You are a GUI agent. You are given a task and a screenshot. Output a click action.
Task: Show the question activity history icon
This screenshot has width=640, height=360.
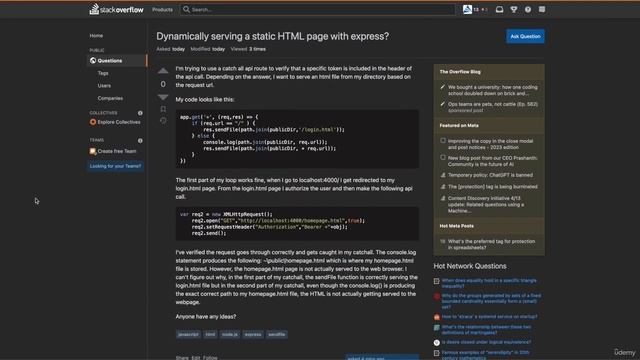[x=163, y=120]
